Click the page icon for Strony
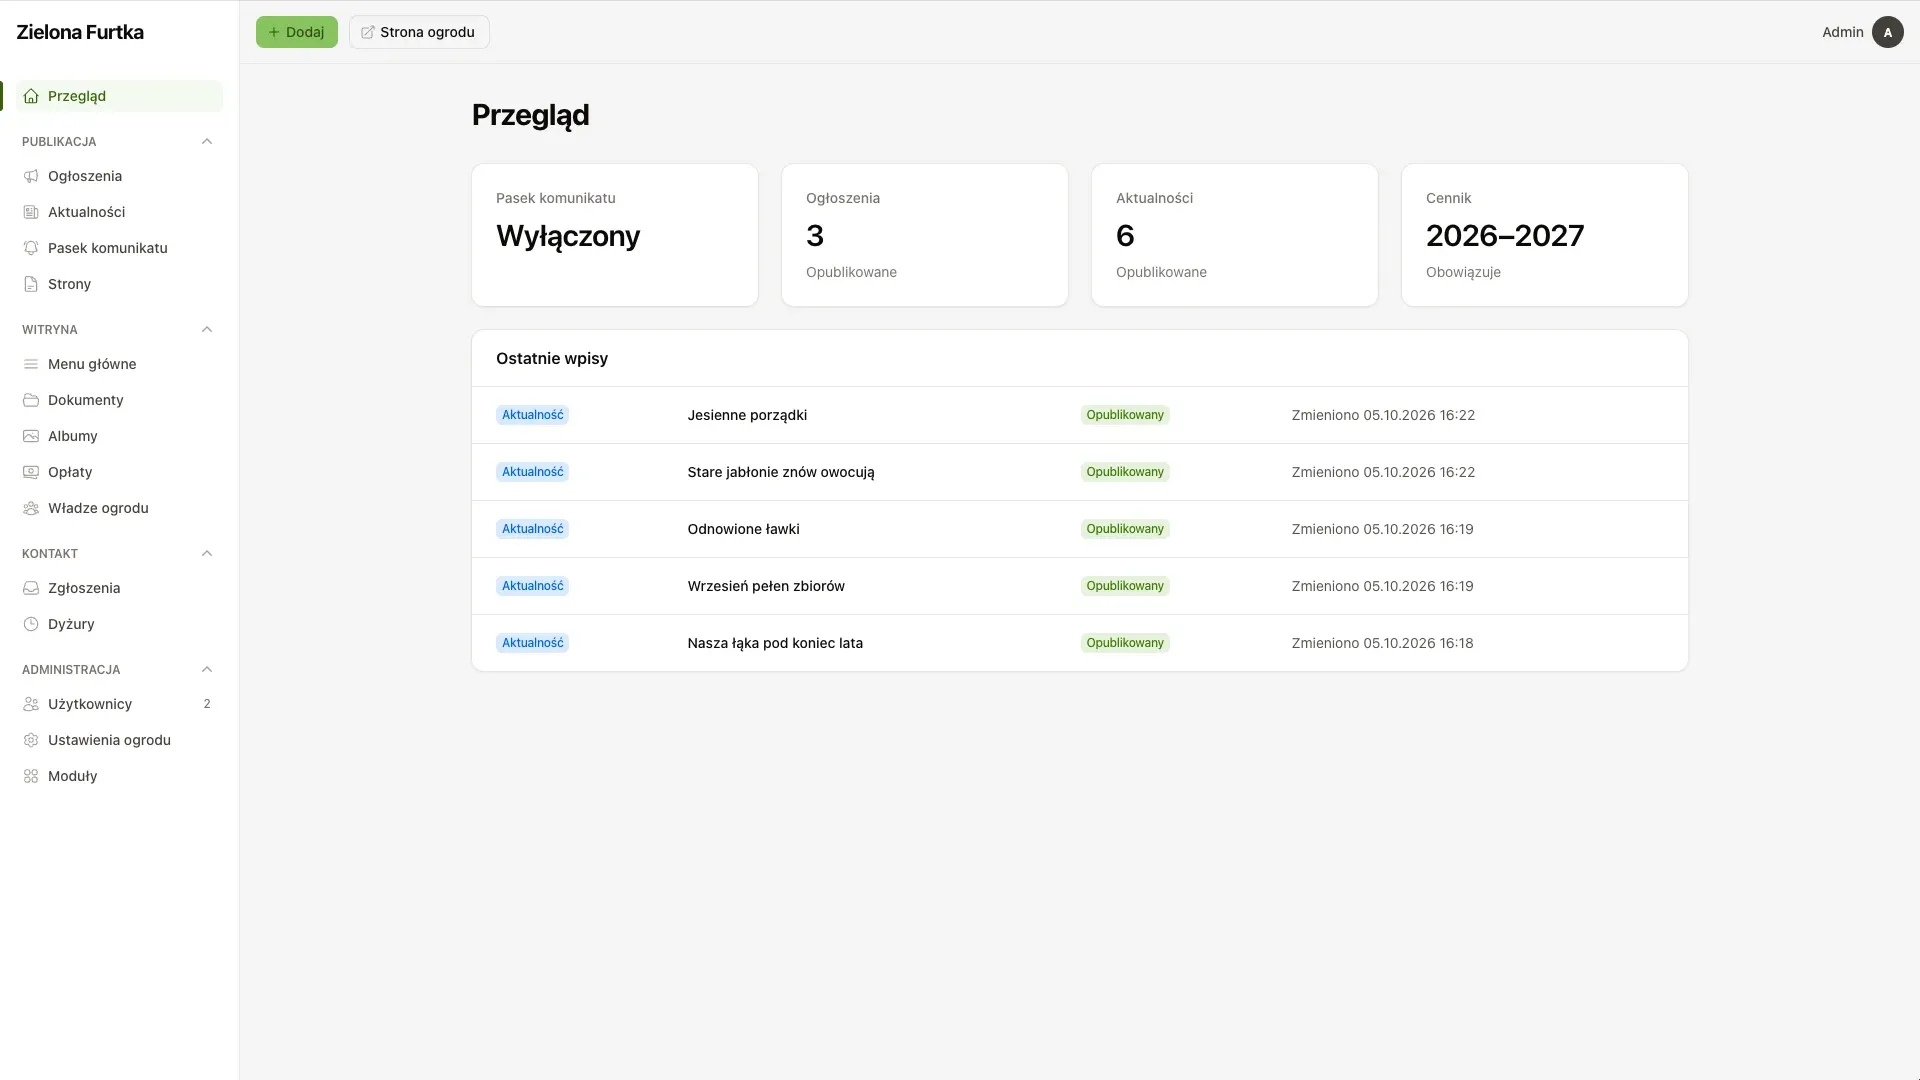This screenshot has width=1920, height=1080. (x=31, y=284)
